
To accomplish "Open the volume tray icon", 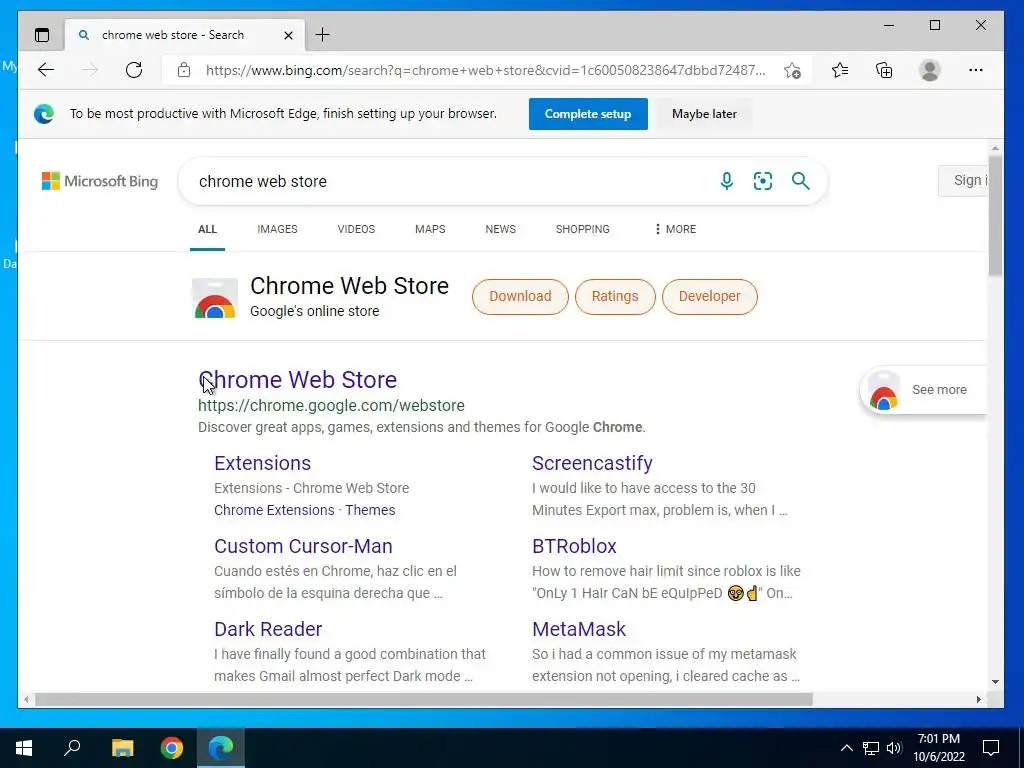I will tap(894, 748).
